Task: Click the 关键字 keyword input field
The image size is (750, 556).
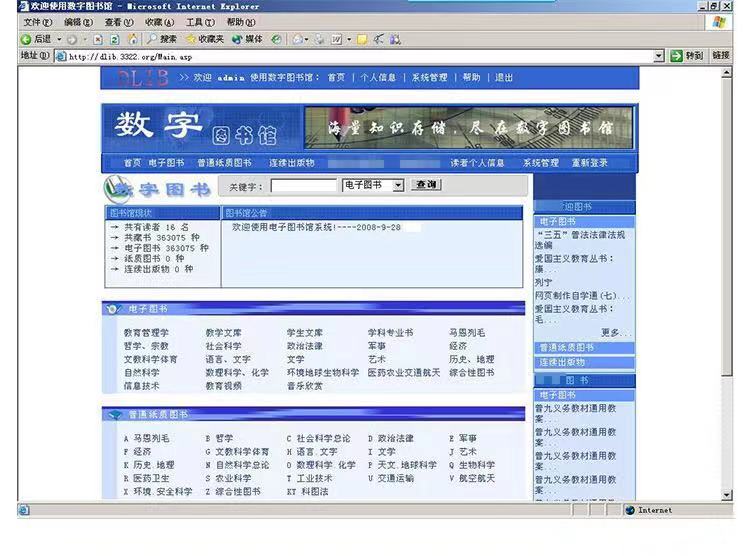Action: [304, 185]
